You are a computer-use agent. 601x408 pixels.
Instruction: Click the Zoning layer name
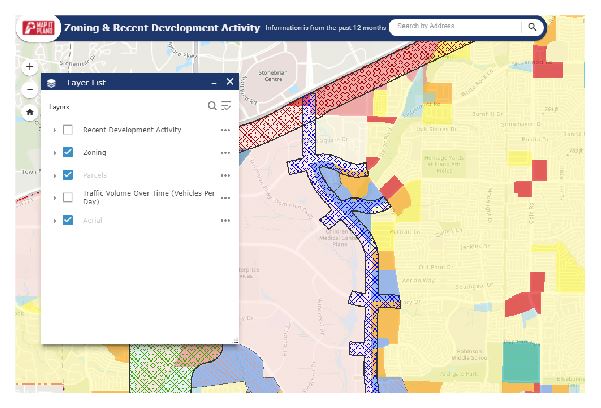tap(95, 153)
